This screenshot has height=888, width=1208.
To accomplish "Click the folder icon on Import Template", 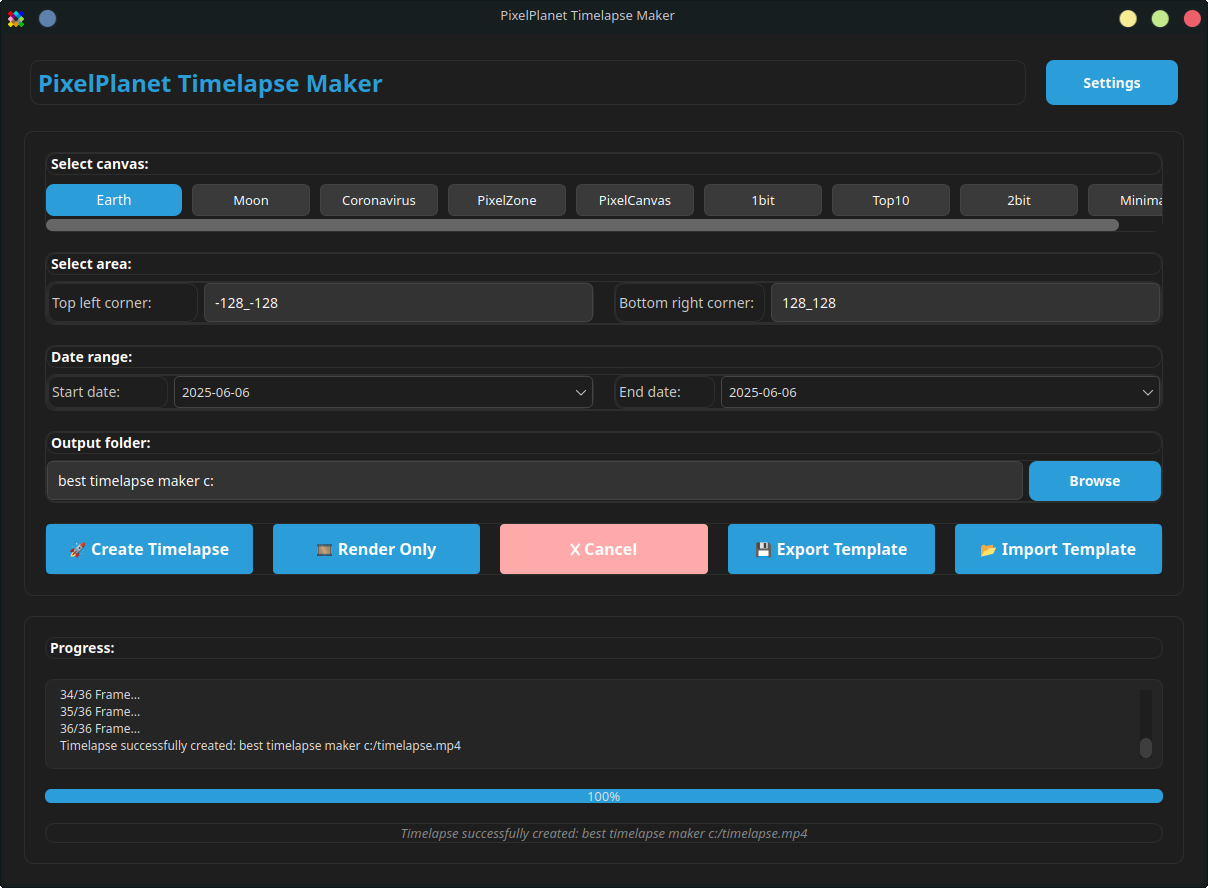I will coord(990,548).
